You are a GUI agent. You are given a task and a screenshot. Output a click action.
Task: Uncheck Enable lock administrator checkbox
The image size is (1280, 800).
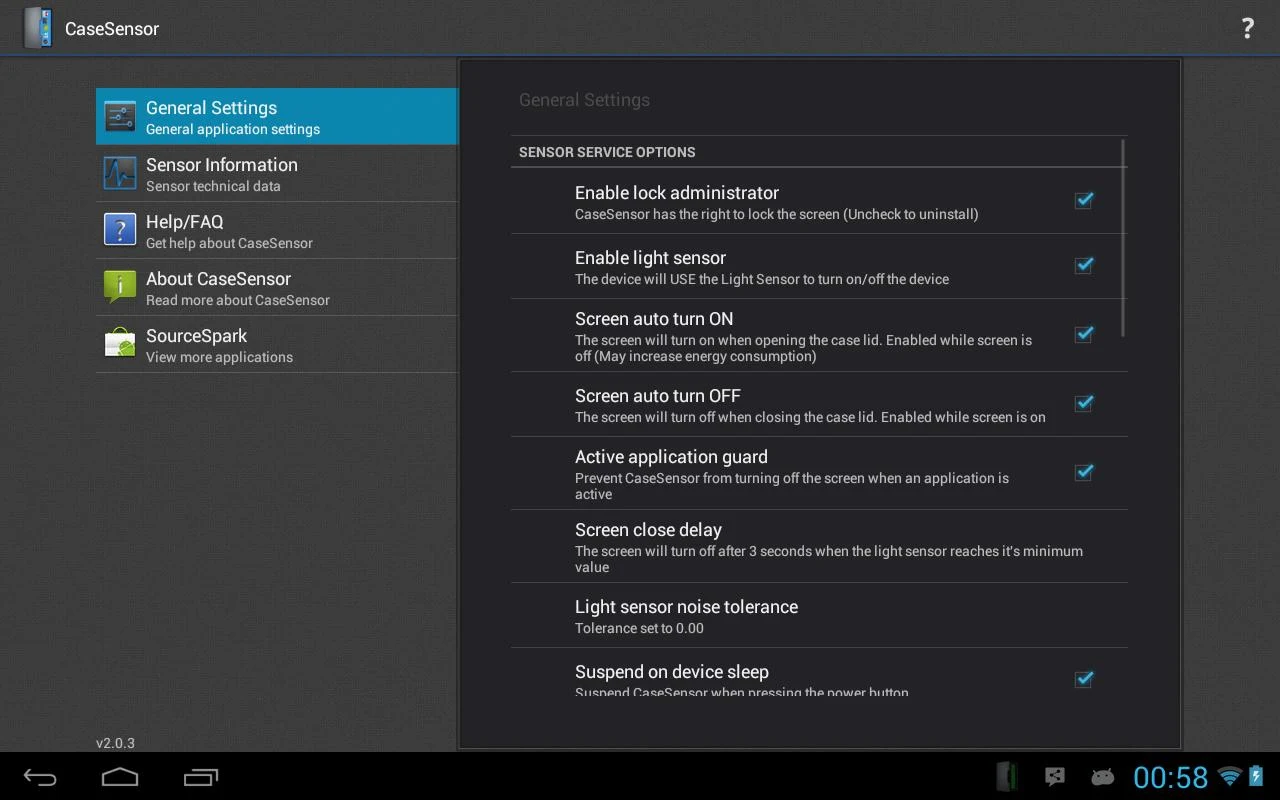tap(1083, 200)
